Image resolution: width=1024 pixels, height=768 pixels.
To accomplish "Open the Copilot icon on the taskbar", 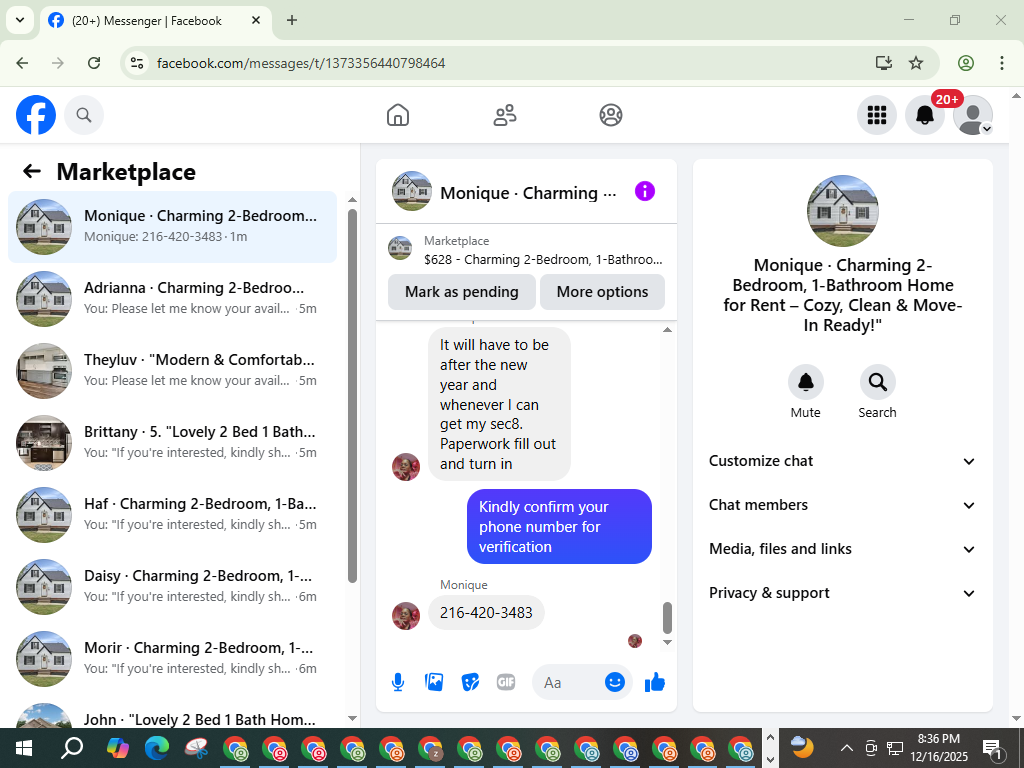I will 118,748.
